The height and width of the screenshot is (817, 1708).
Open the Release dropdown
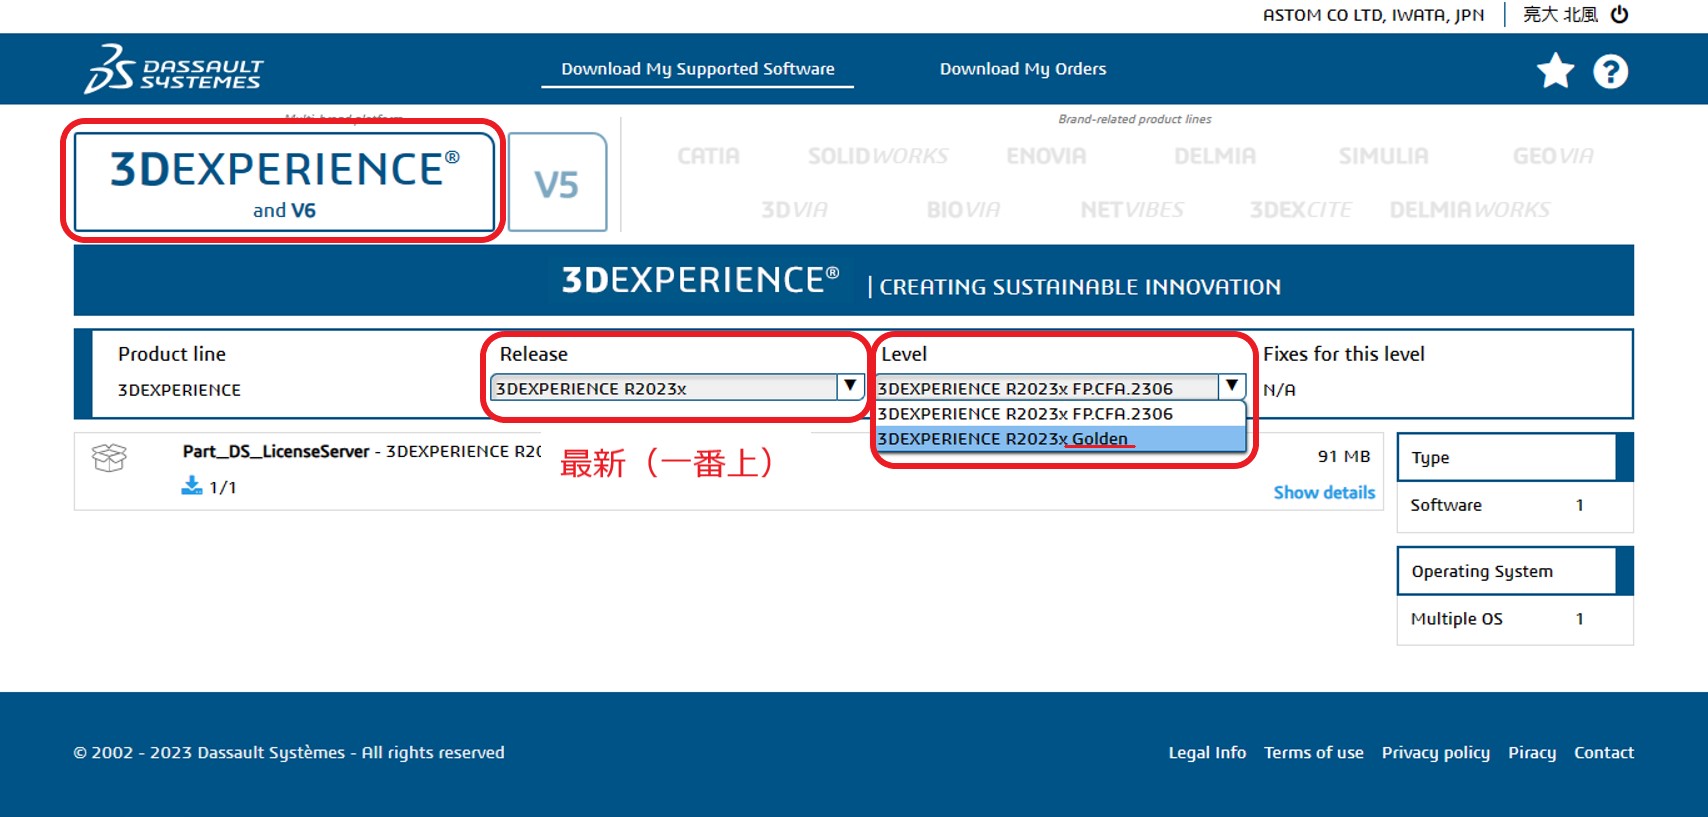coord(677,388)
